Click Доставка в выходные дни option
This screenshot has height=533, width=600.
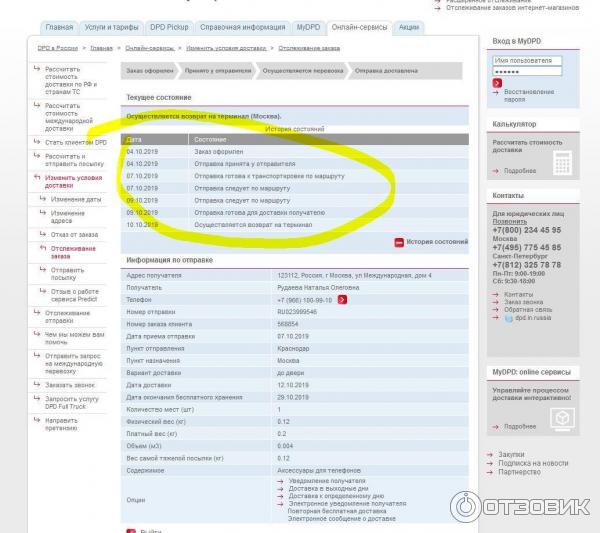pos(328,489)
